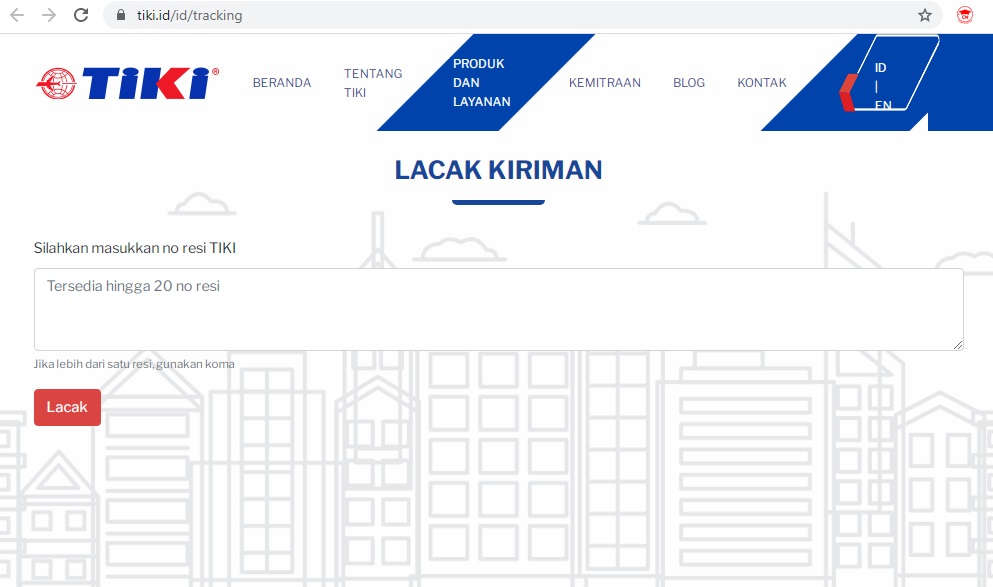This screenshot has height=587, width=993.
Task: Click the textarea resize handle corner
Action: point(958,344)
